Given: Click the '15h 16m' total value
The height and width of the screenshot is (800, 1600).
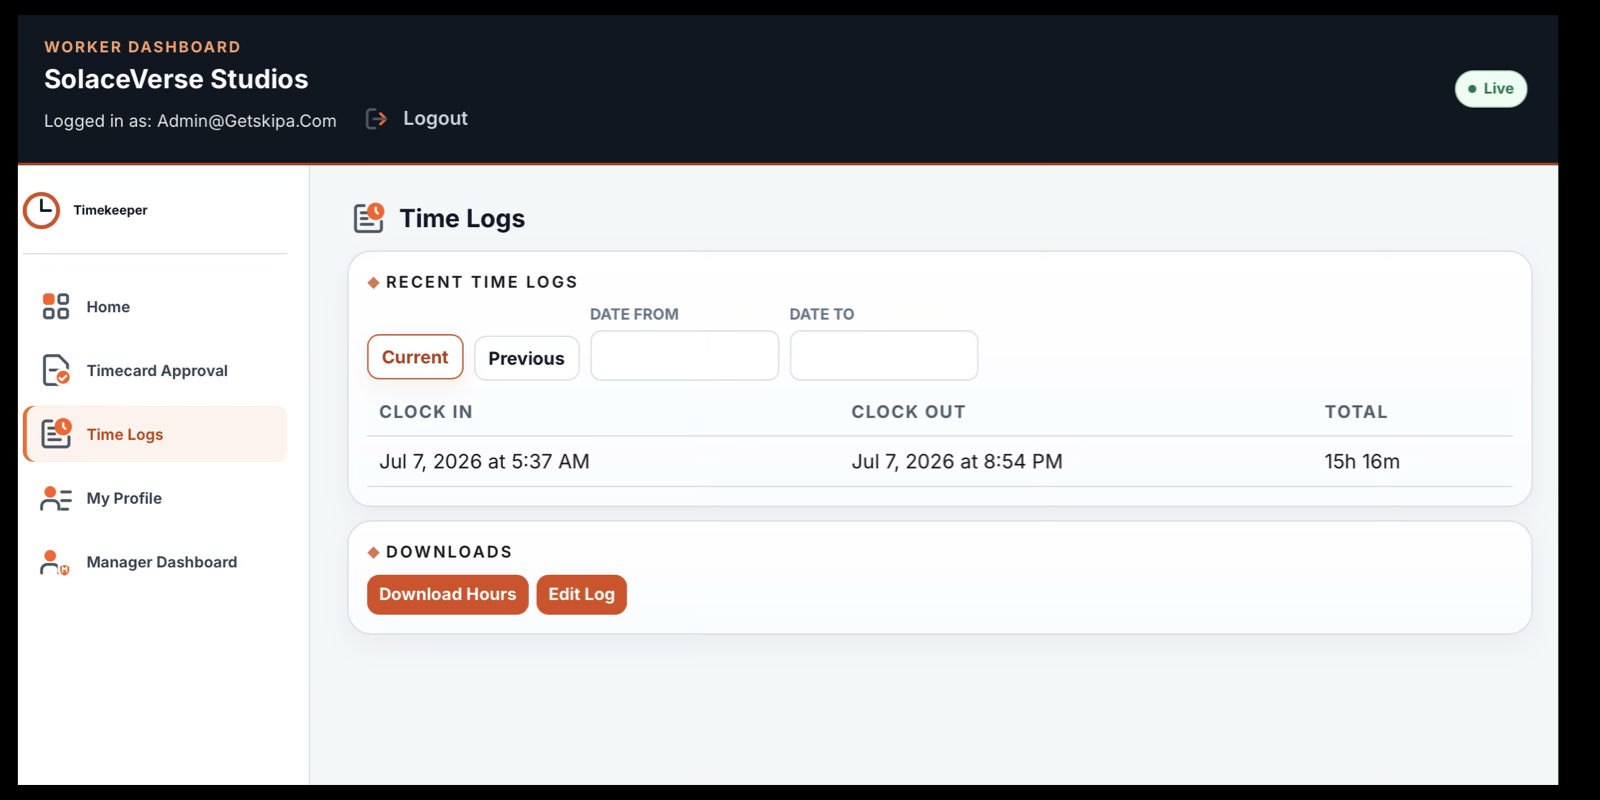Looking at the screenshot, I should [1362, 462].
